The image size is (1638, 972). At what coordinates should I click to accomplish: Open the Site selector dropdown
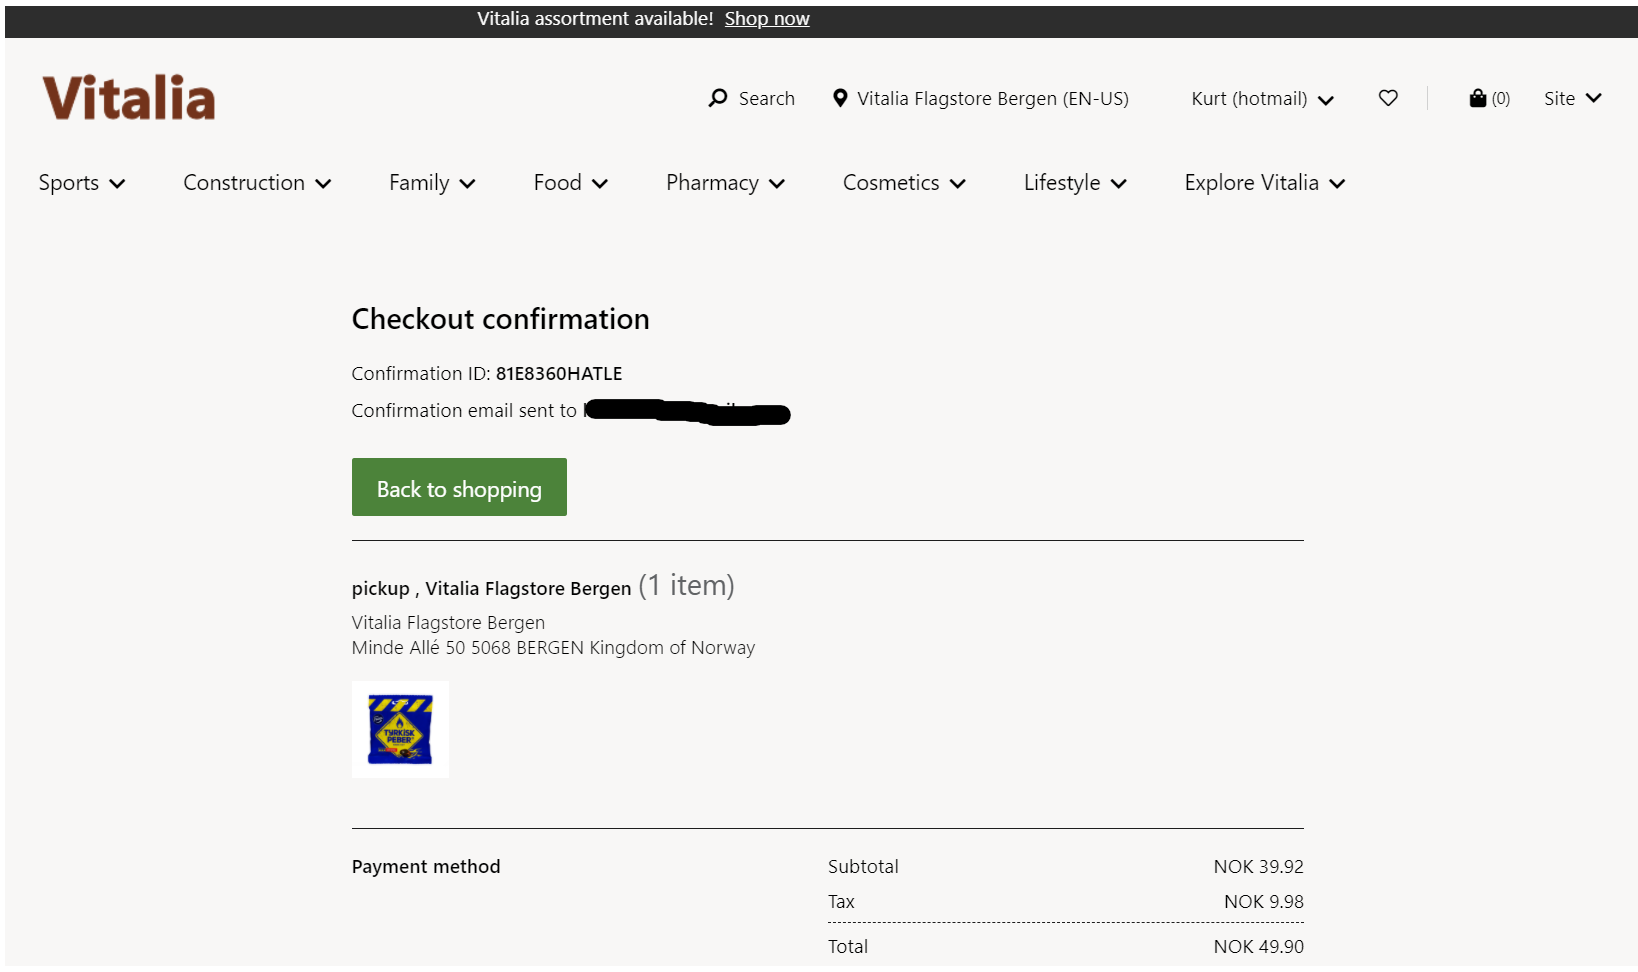coord(1572,98)
